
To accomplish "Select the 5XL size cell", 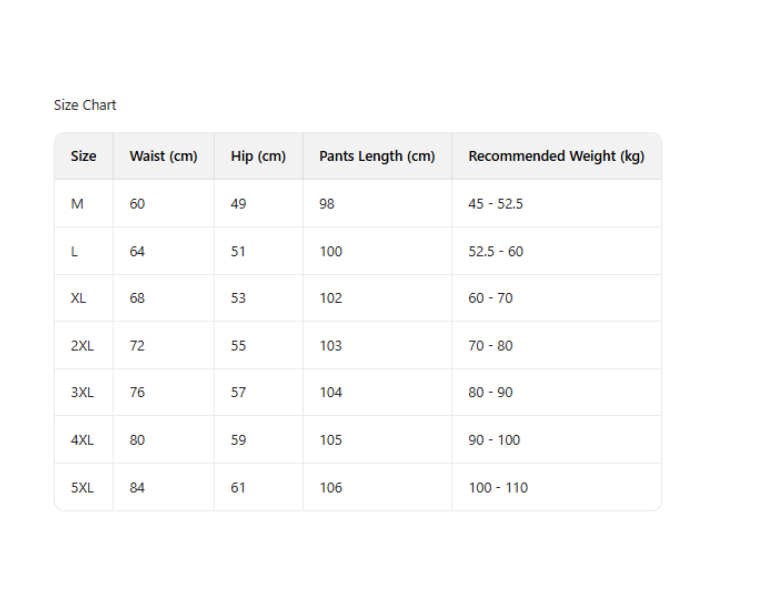I will pos(82,488).
